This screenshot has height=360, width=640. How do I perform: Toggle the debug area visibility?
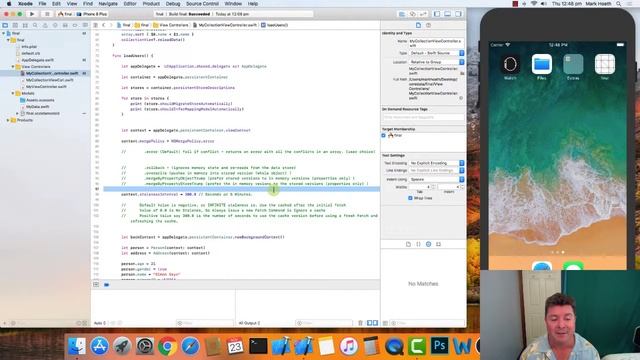tap(447, 14)
